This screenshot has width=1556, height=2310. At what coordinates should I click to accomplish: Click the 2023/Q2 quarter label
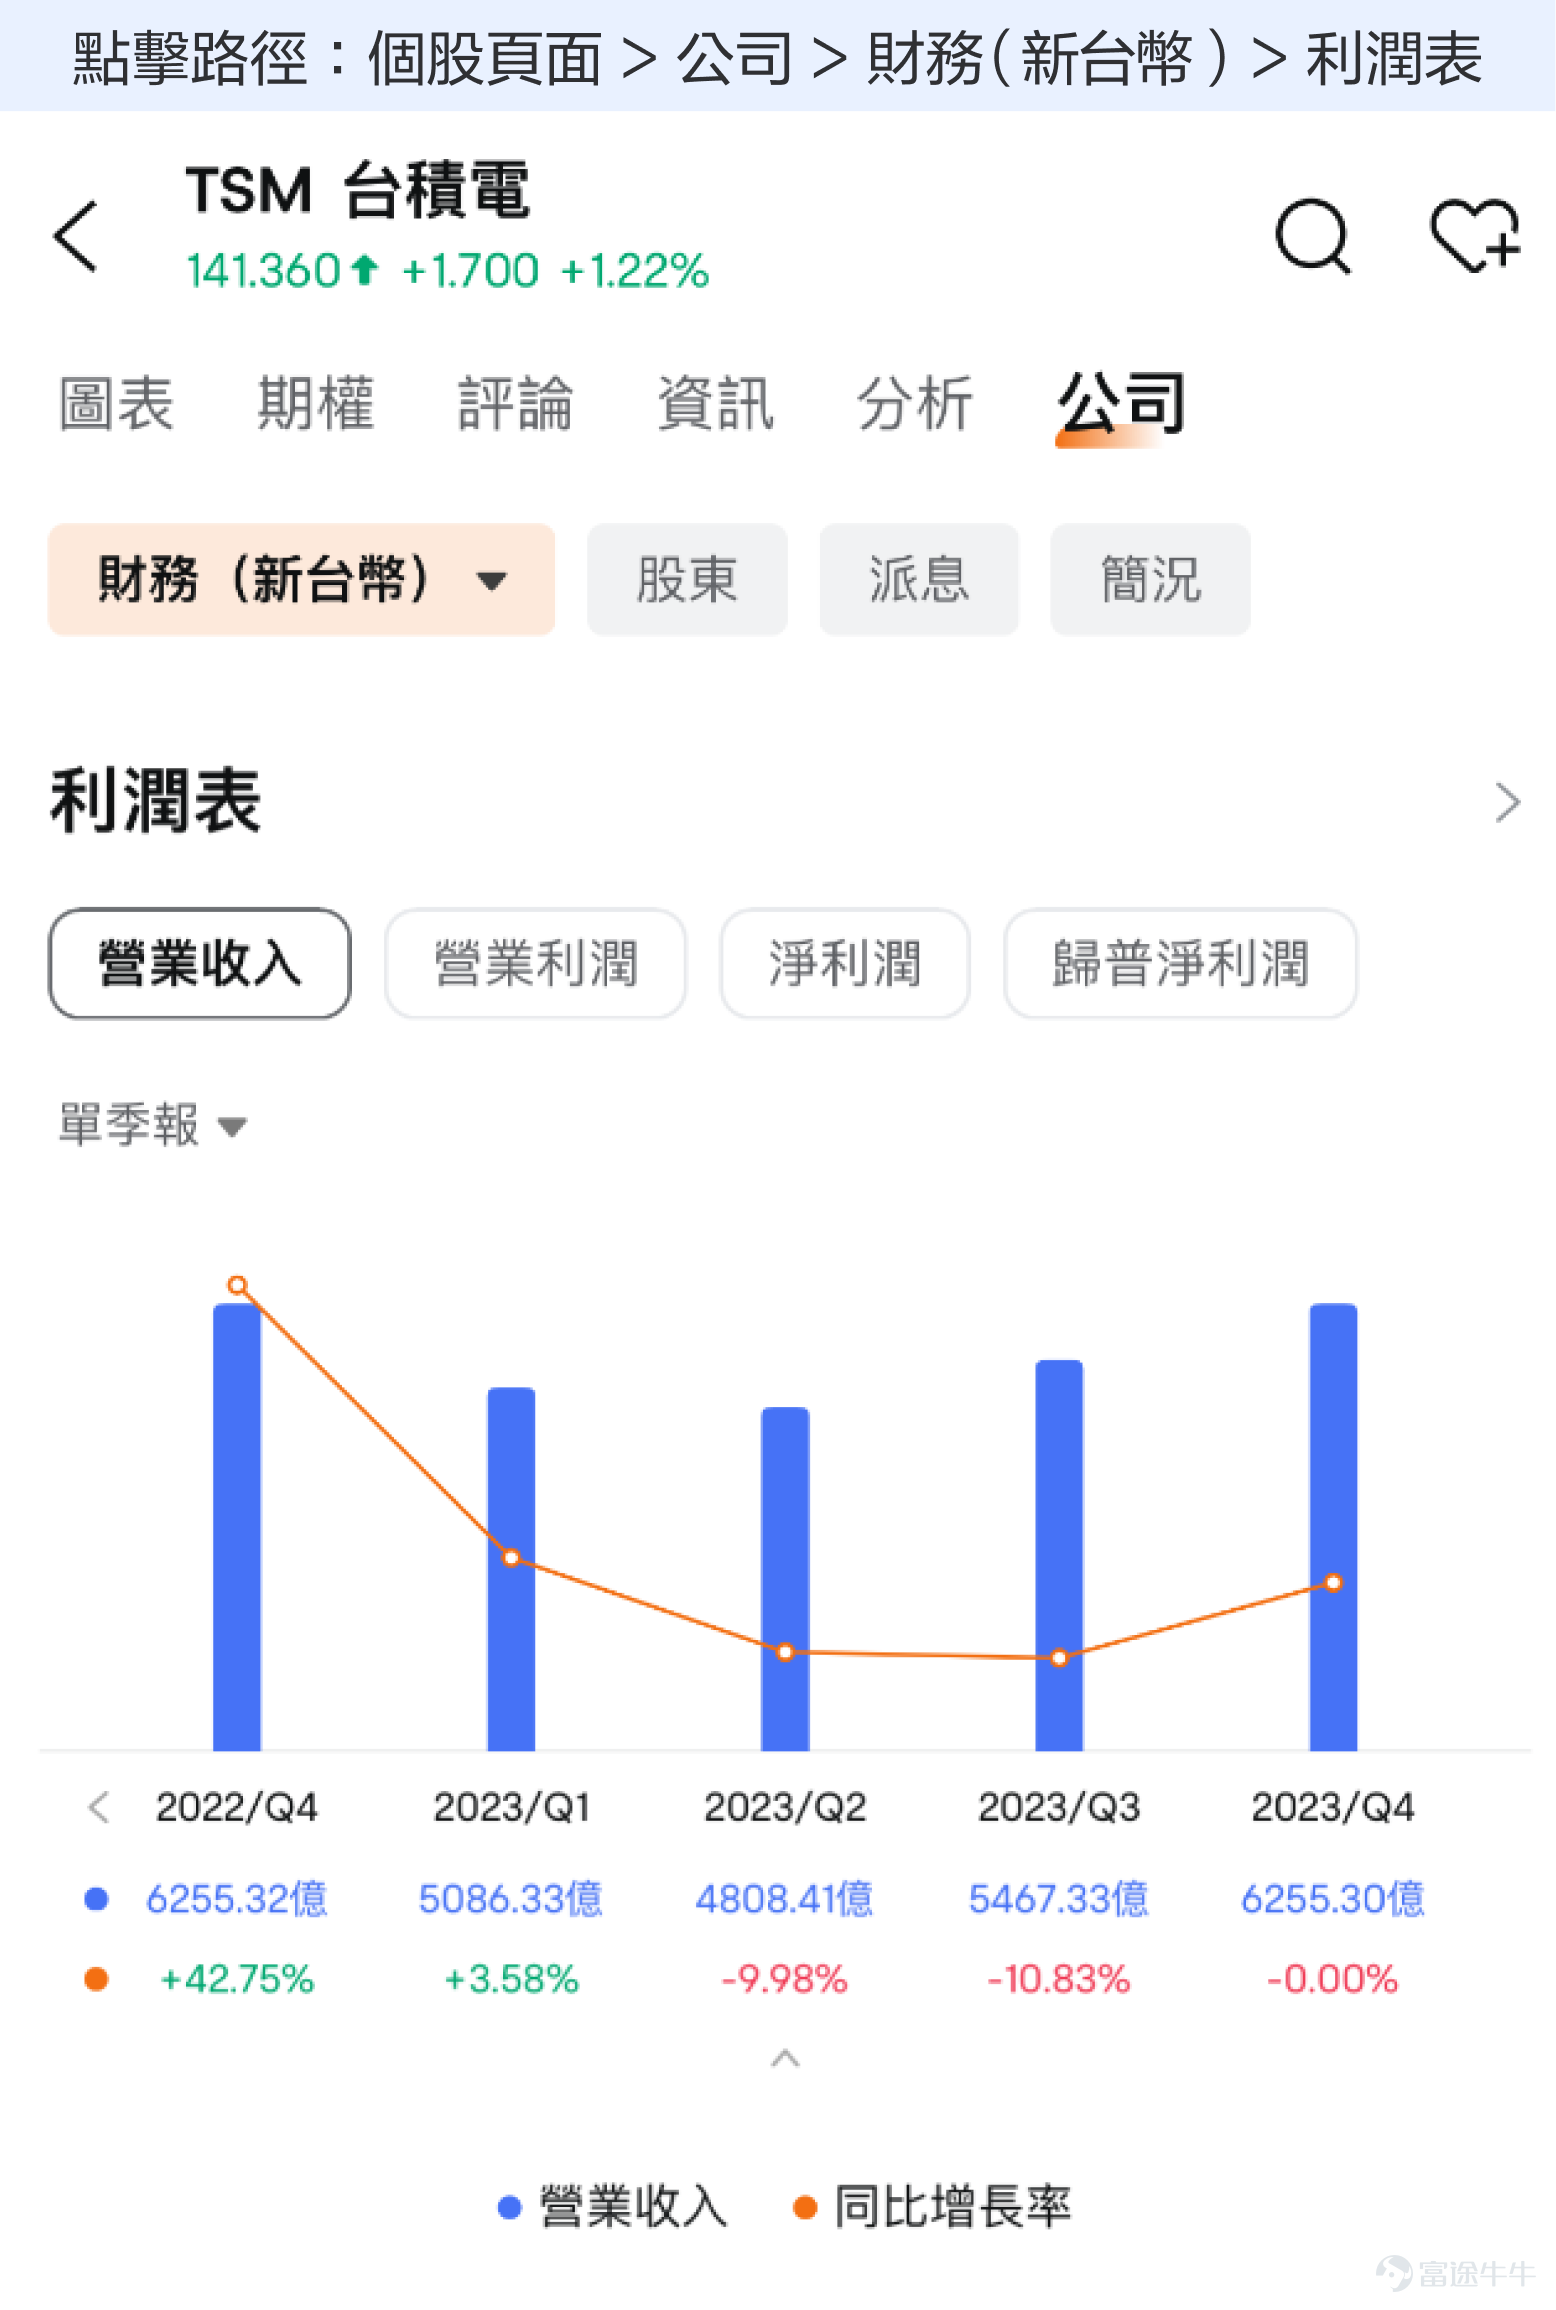pyautogui.click(x=785, y=1807)
